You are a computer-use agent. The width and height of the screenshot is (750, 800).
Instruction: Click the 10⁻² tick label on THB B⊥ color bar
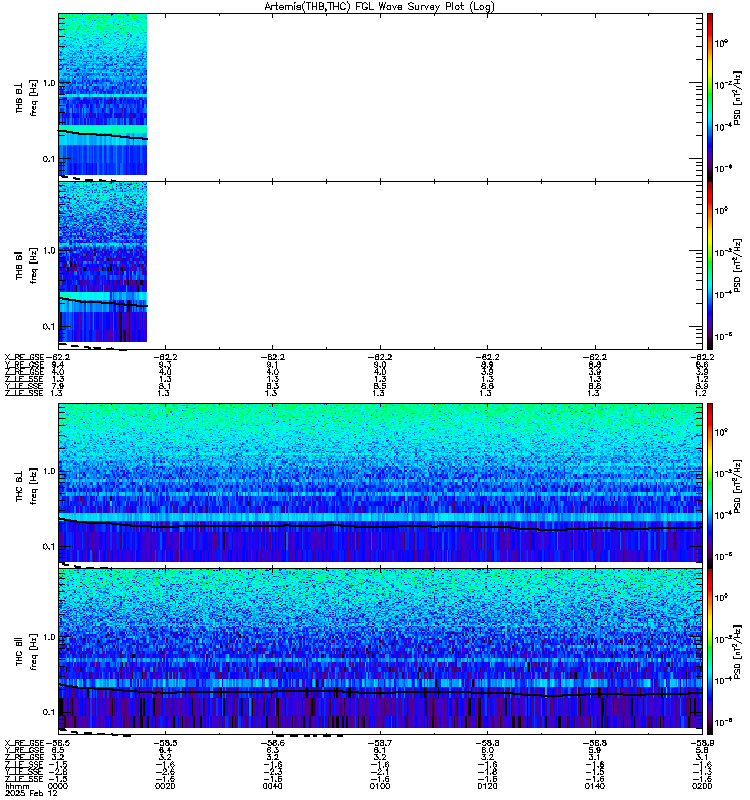(x=723, y=85)
